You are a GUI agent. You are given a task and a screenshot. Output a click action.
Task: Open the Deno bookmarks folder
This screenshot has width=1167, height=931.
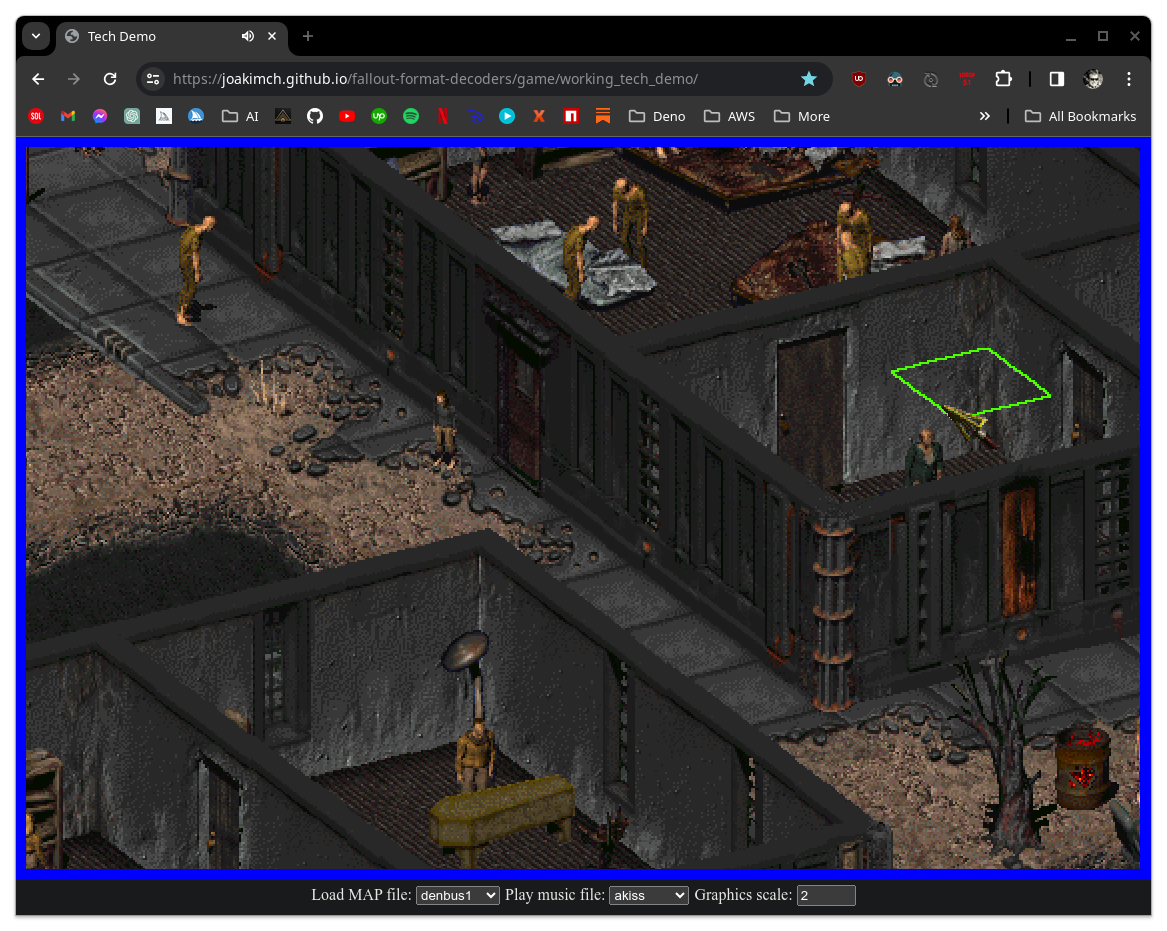[657, 116]
